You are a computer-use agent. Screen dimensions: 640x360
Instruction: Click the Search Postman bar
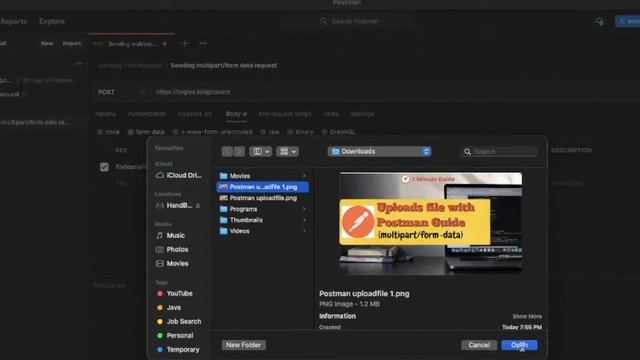[348, 21]
